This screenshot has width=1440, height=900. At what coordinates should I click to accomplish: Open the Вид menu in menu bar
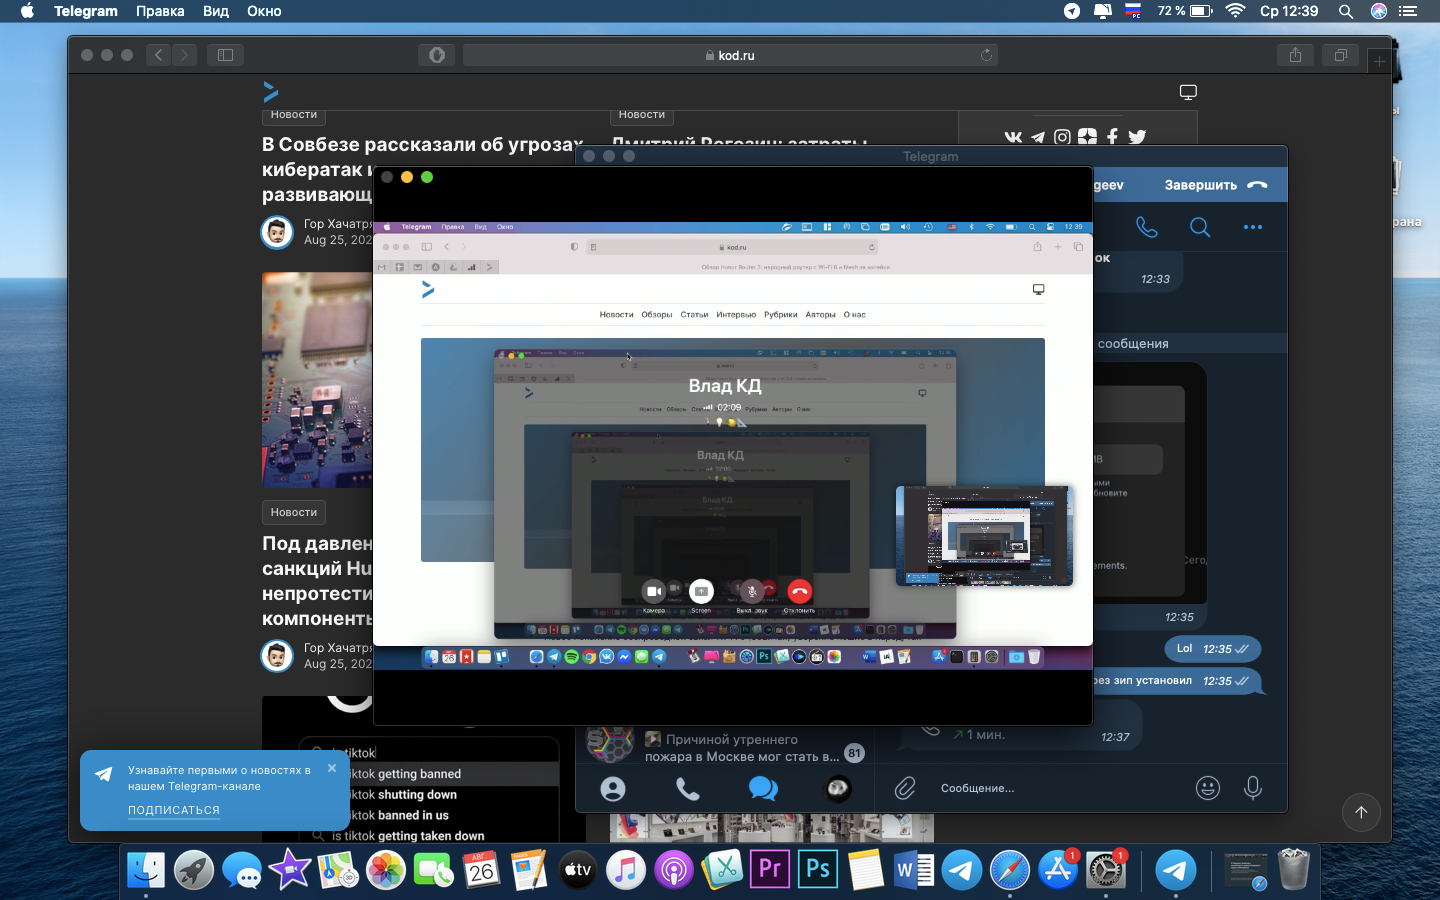(216, 11)
